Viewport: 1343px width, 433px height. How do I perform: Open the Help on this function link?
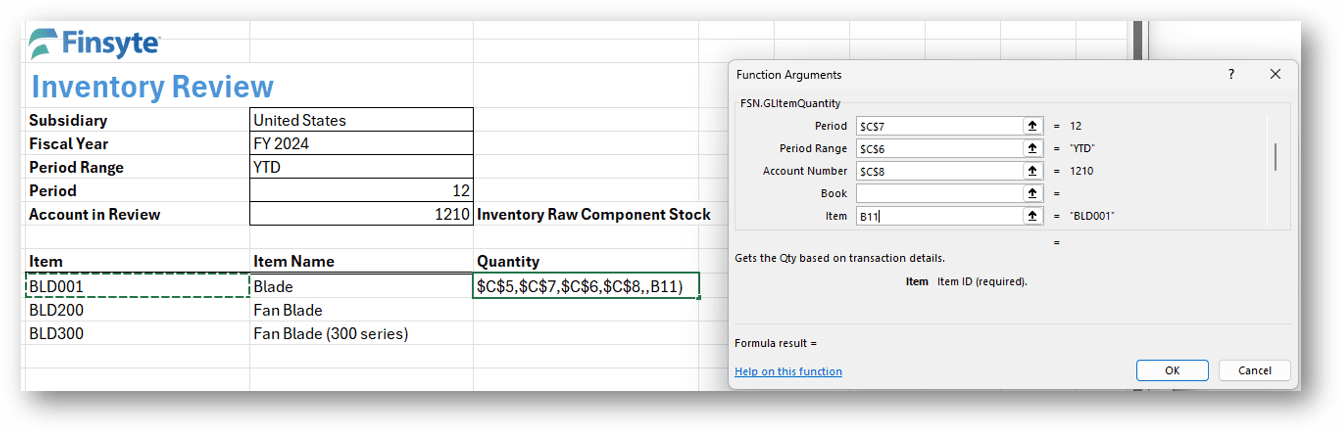788,371
